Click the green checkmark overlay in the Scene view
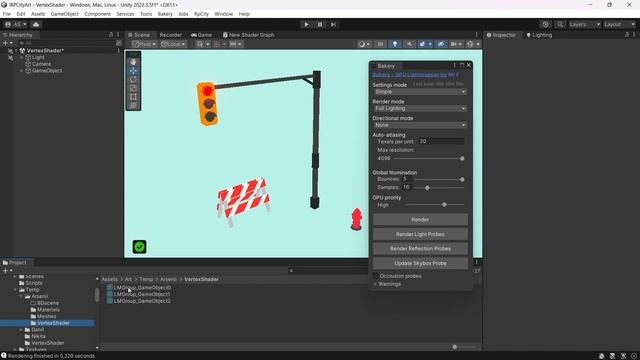Screen dimensions: 640x360 [x=139, y=247]
